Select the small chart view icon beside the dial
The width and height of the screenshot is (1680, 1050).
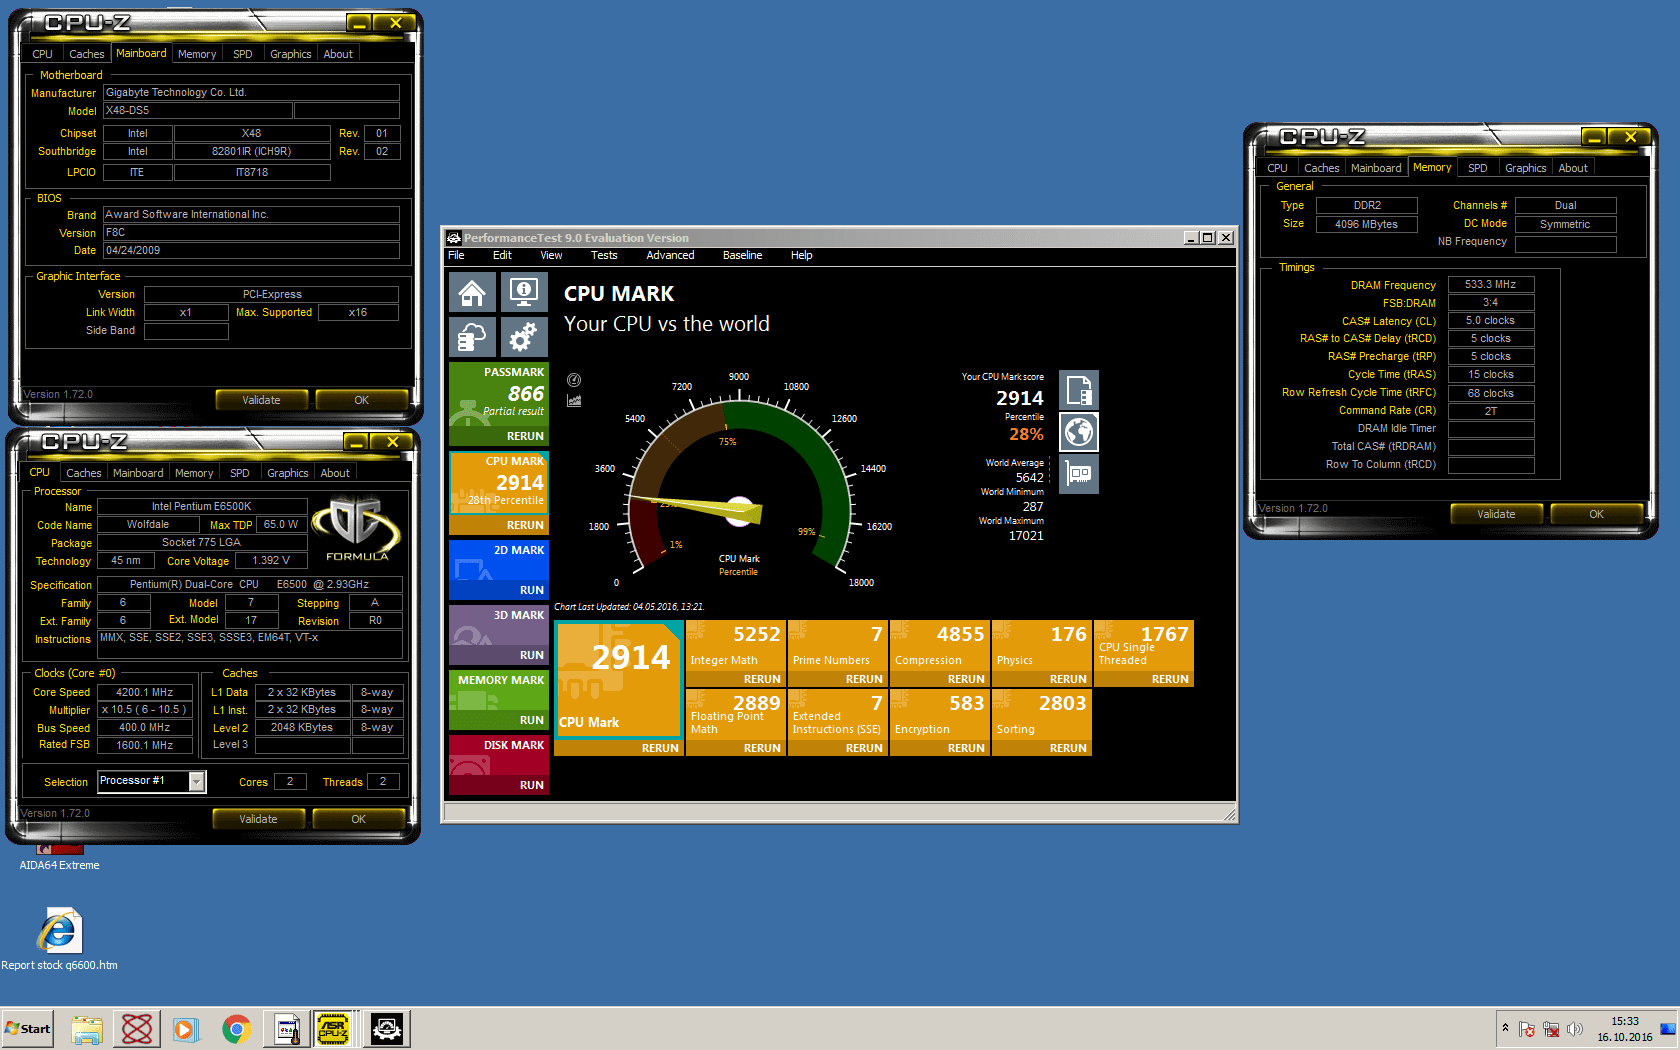[x=574, y=401]
